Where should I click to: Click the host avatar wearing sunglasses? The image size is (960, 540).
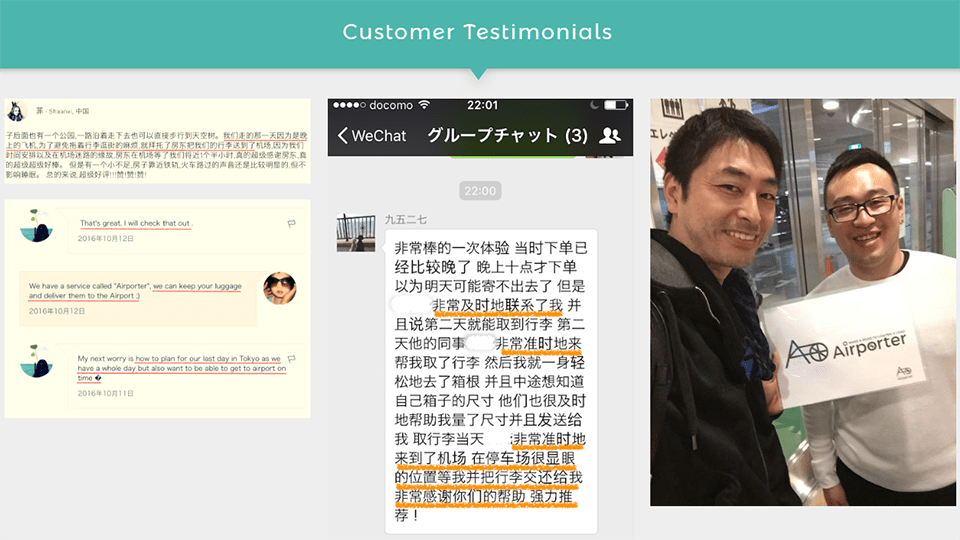(x=280, y=288)
